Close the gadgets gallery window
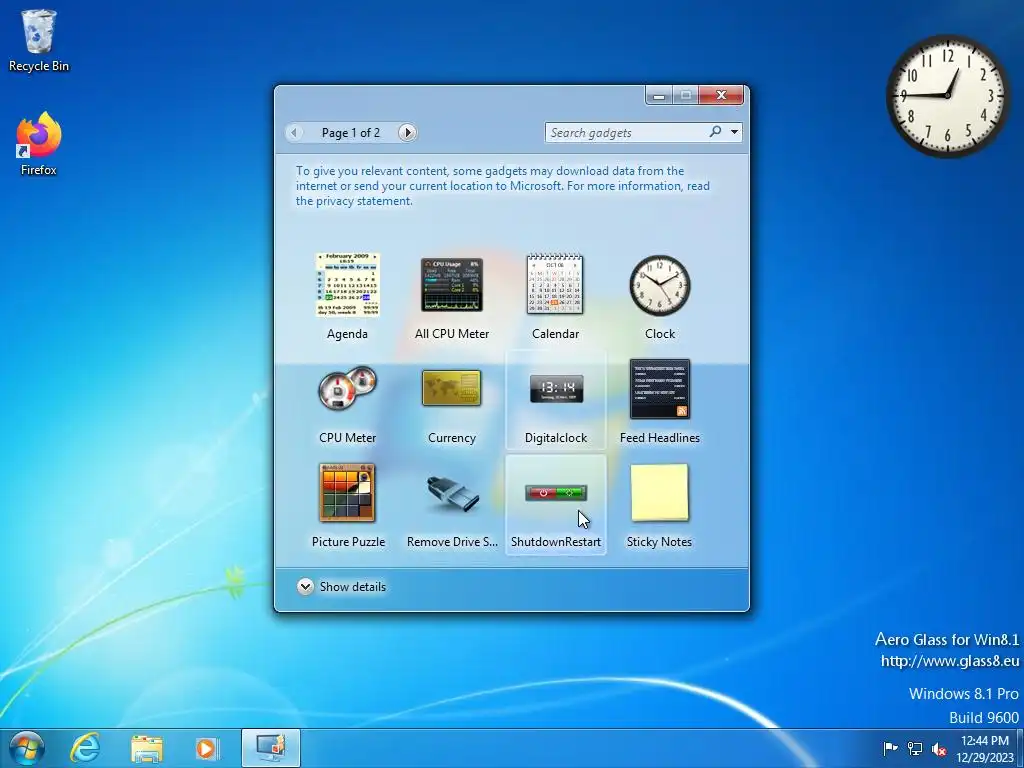 pos(721,95)
